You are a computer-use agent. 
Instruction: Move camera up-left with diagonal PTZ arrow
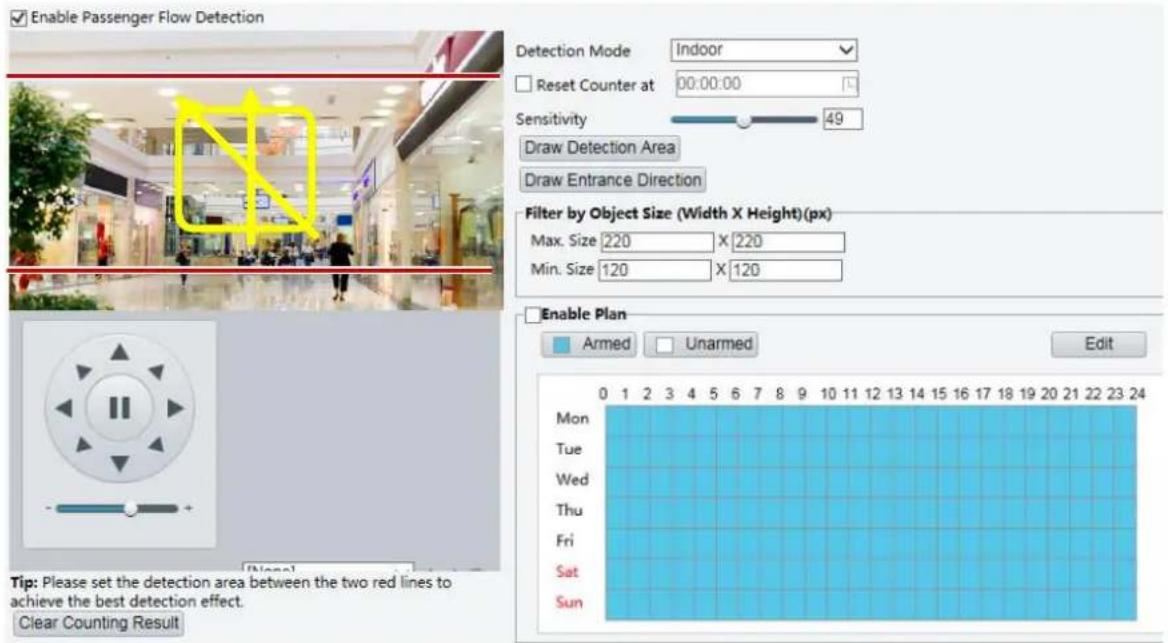(x=83, y=370)
